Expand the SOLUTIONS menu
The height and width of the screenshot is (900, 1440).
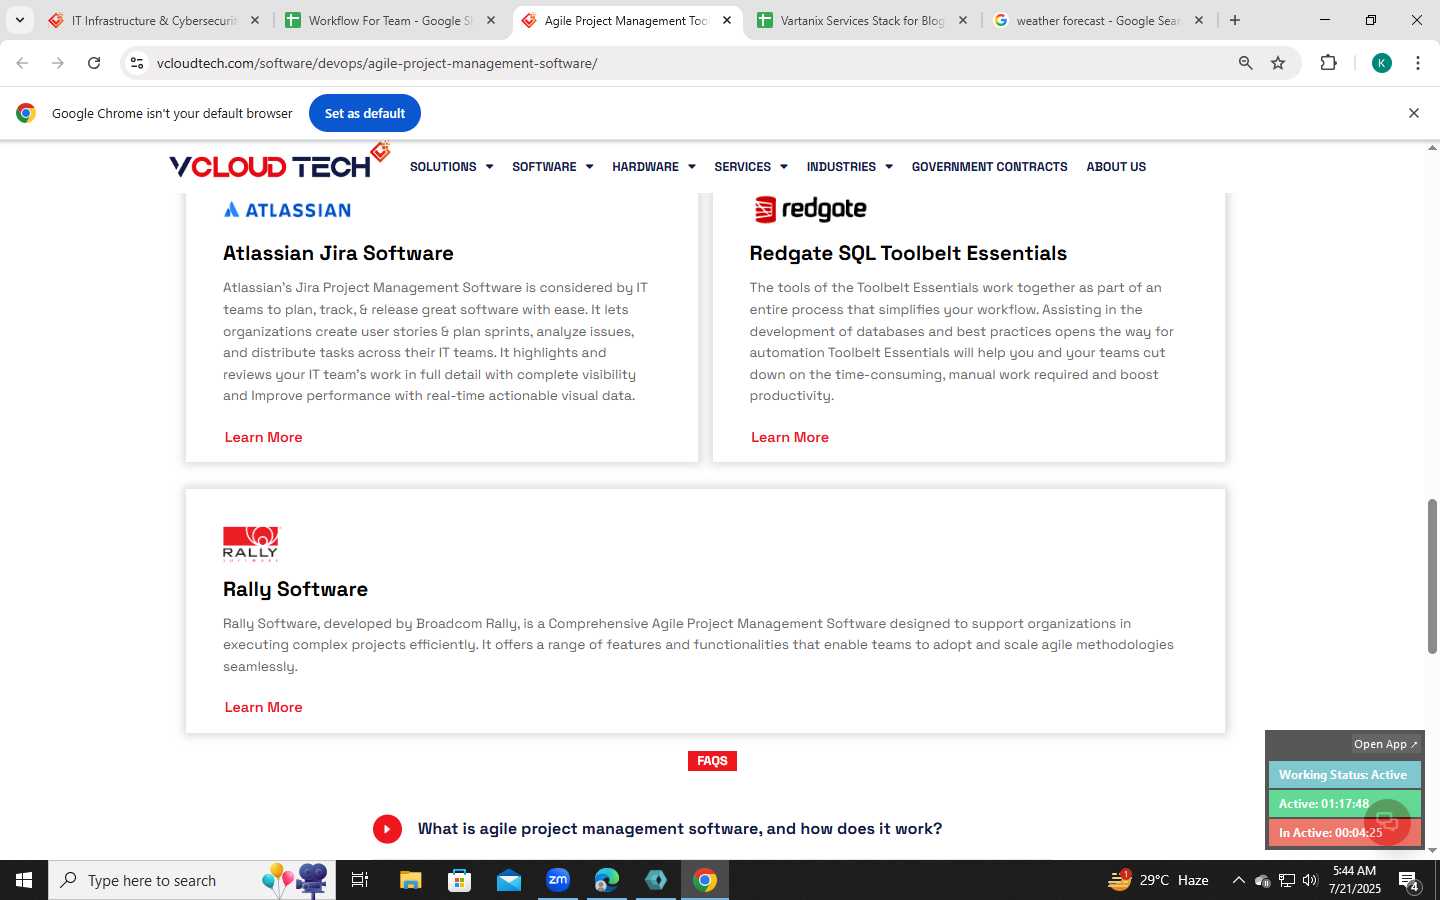coord(451,167)
